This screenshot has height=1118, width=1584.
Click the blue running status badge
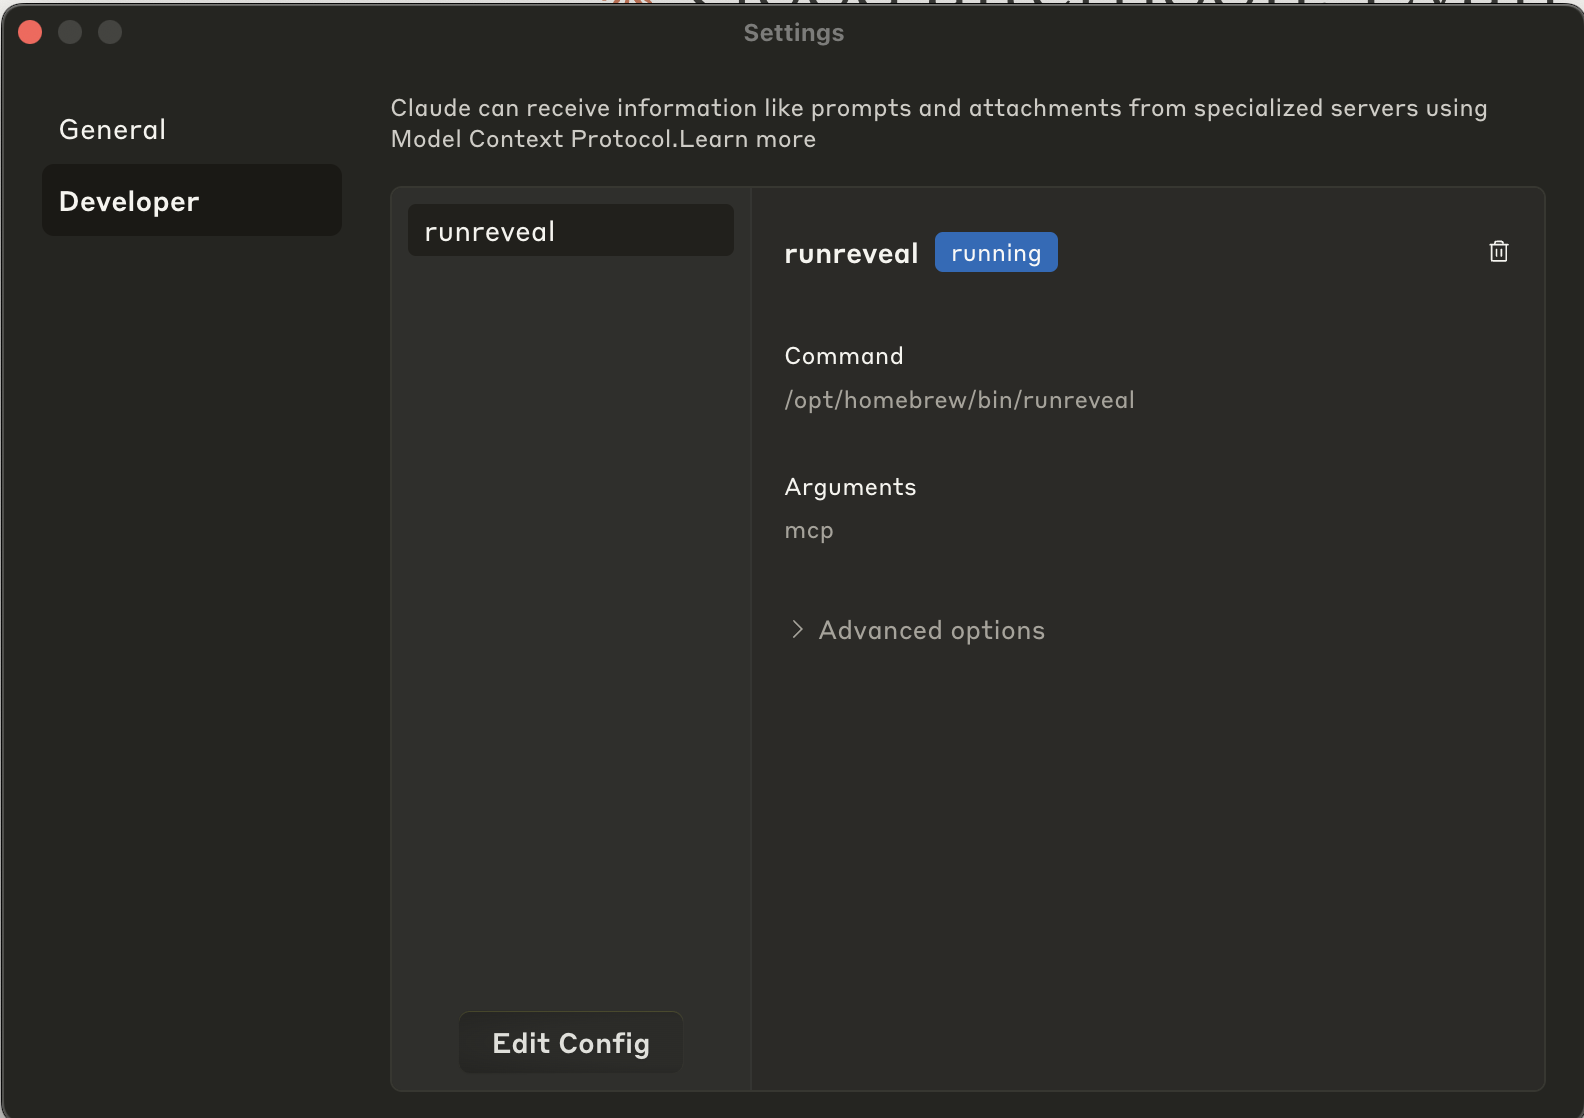coord(995,253)
